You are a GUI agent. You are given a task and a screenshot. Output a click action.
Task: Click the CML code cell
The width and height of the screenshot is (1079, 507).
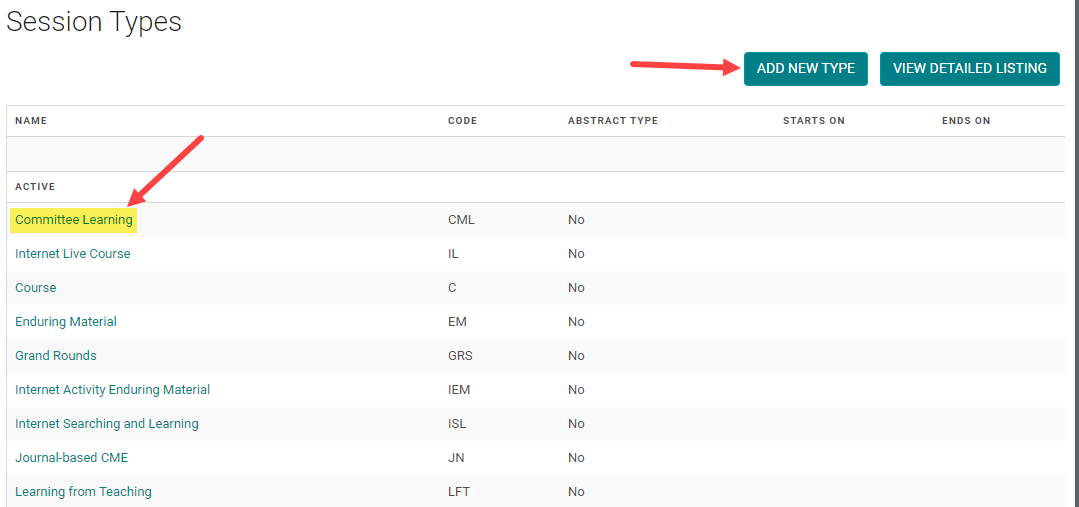461,220
